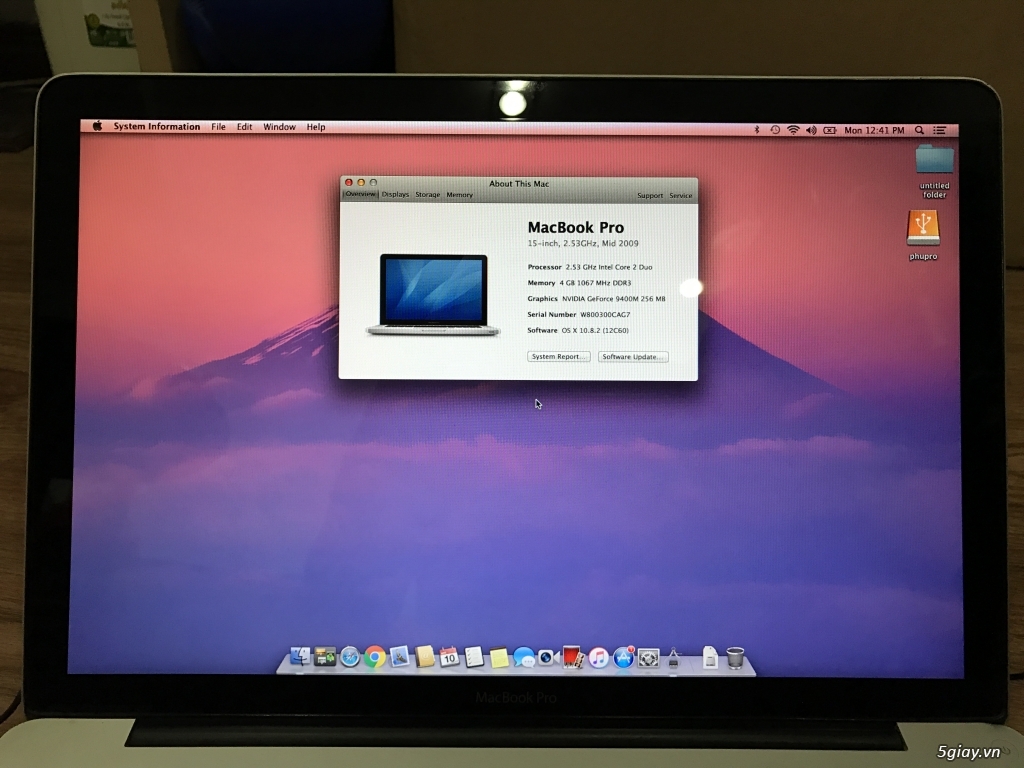Launch Mission Control from the Dock
Viewport: 1024px width, 768px height.
click(x=325, y=657)
